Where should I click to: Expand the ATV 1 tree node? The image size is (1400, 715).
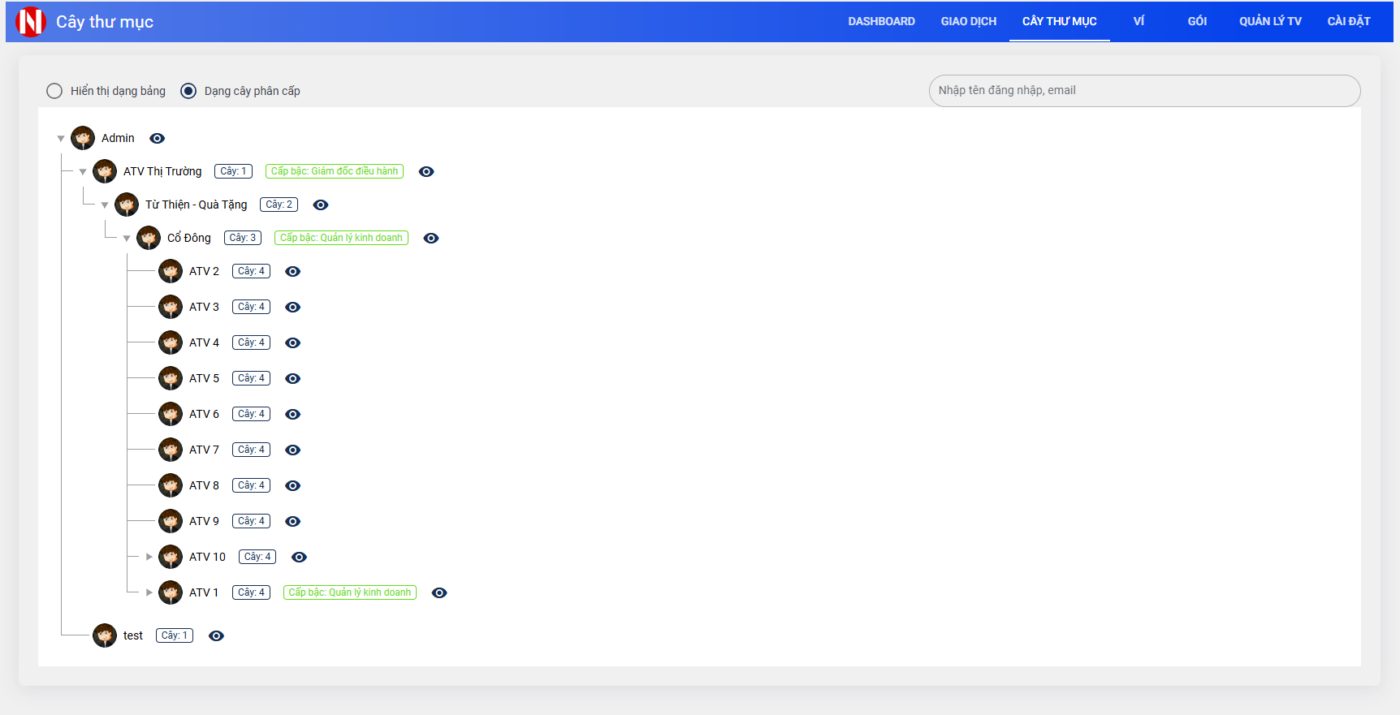[x=149, y=593]
